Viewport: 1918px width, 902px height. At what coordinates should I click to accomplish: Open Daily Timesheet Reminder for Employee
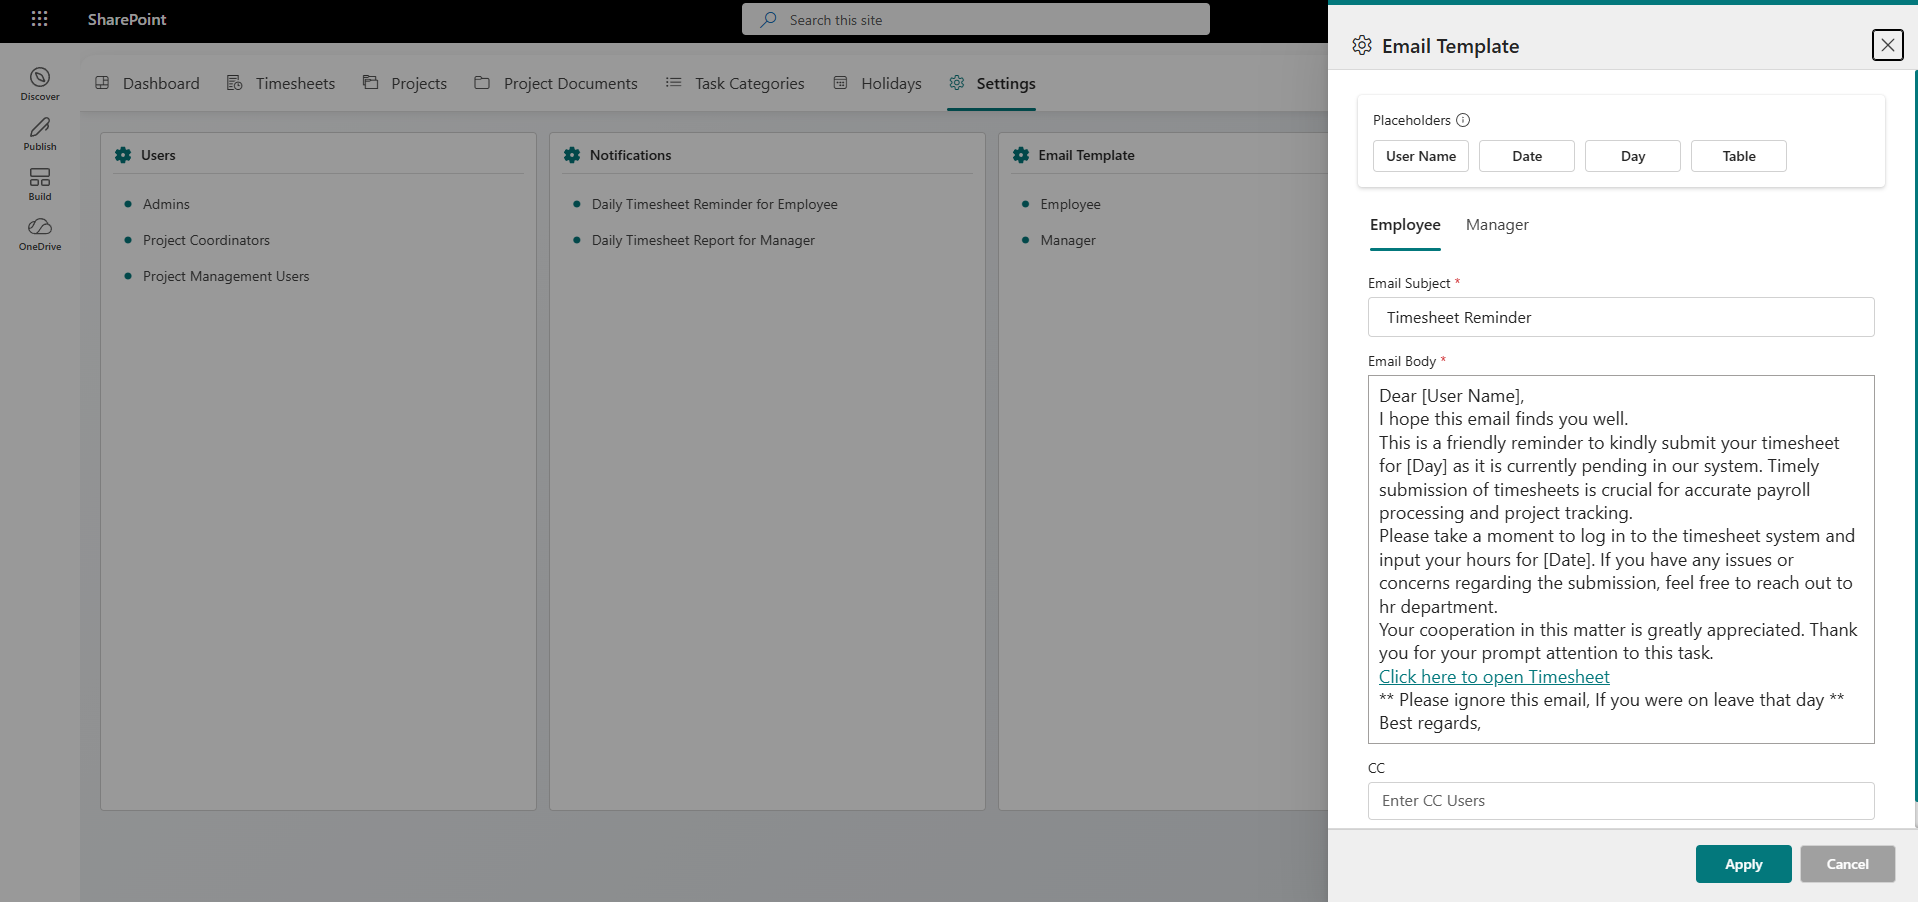715,204
